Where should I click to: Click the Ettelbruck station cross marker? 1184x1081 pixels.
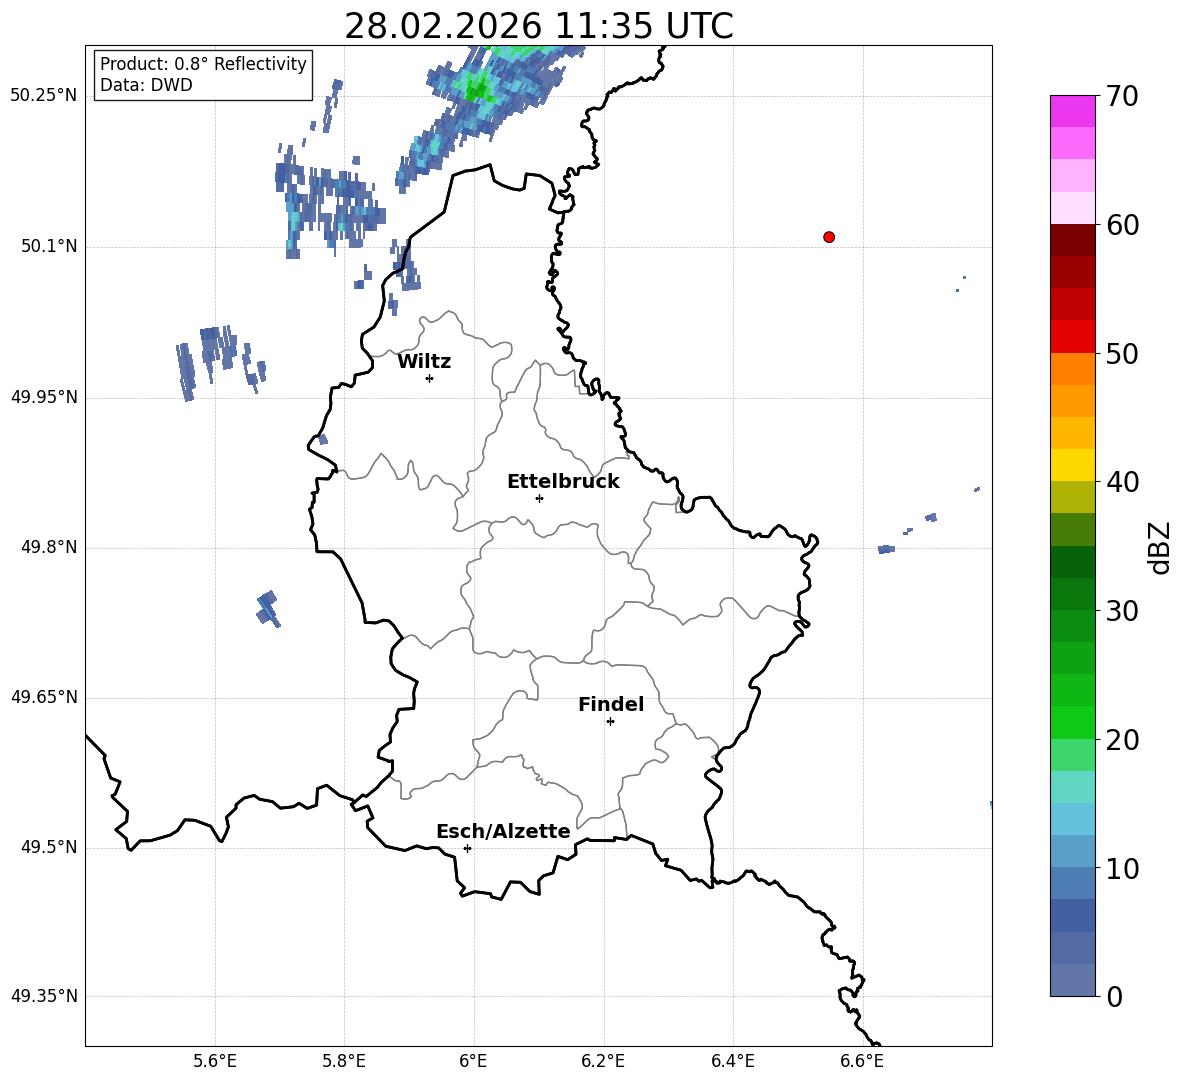(539, 498)
